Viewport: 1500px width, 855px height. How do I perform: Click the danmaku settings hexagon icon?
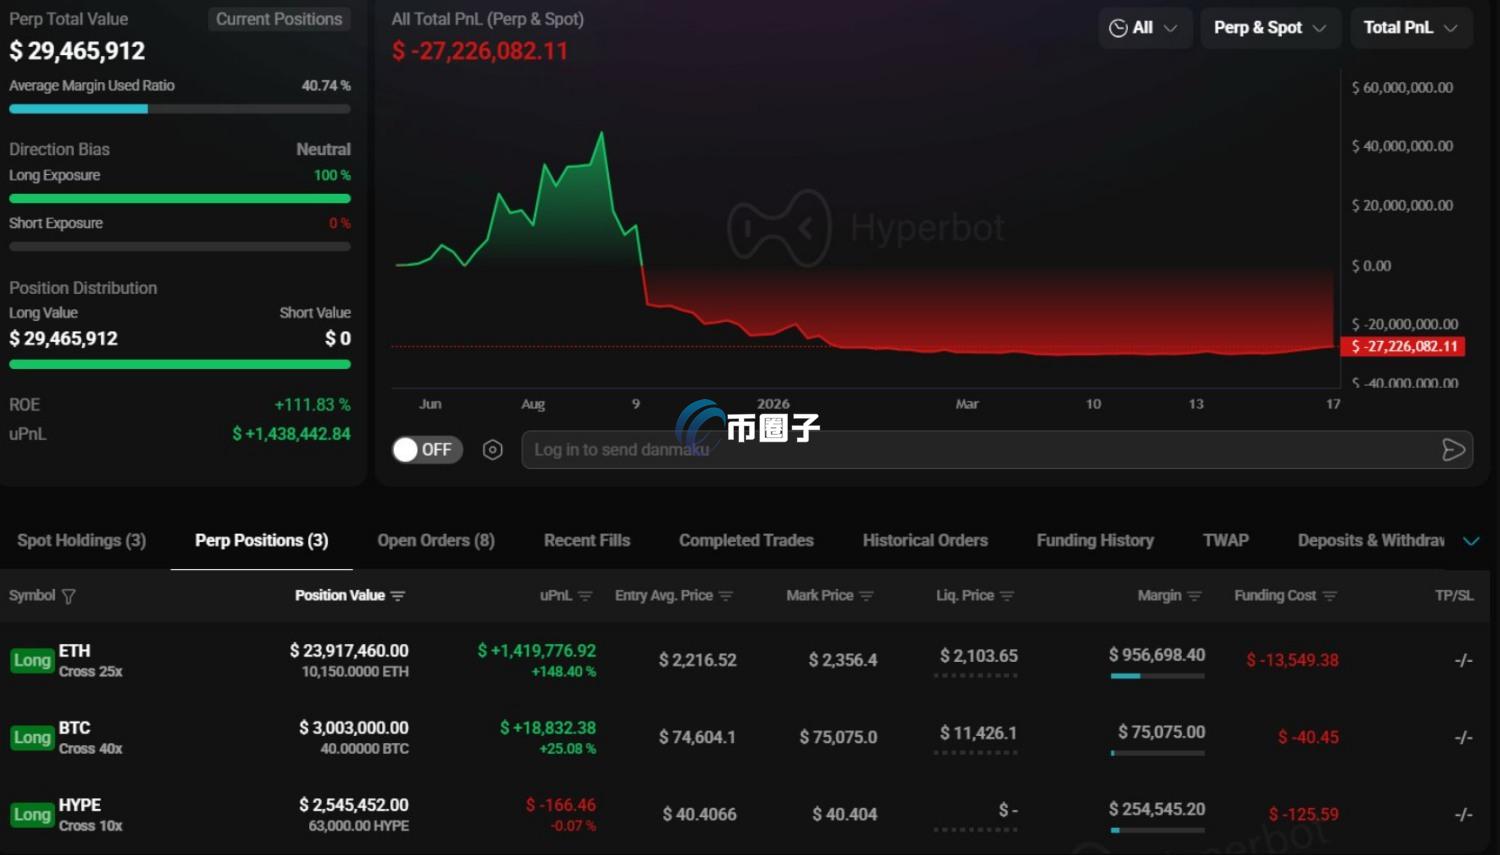coord(492,450)
